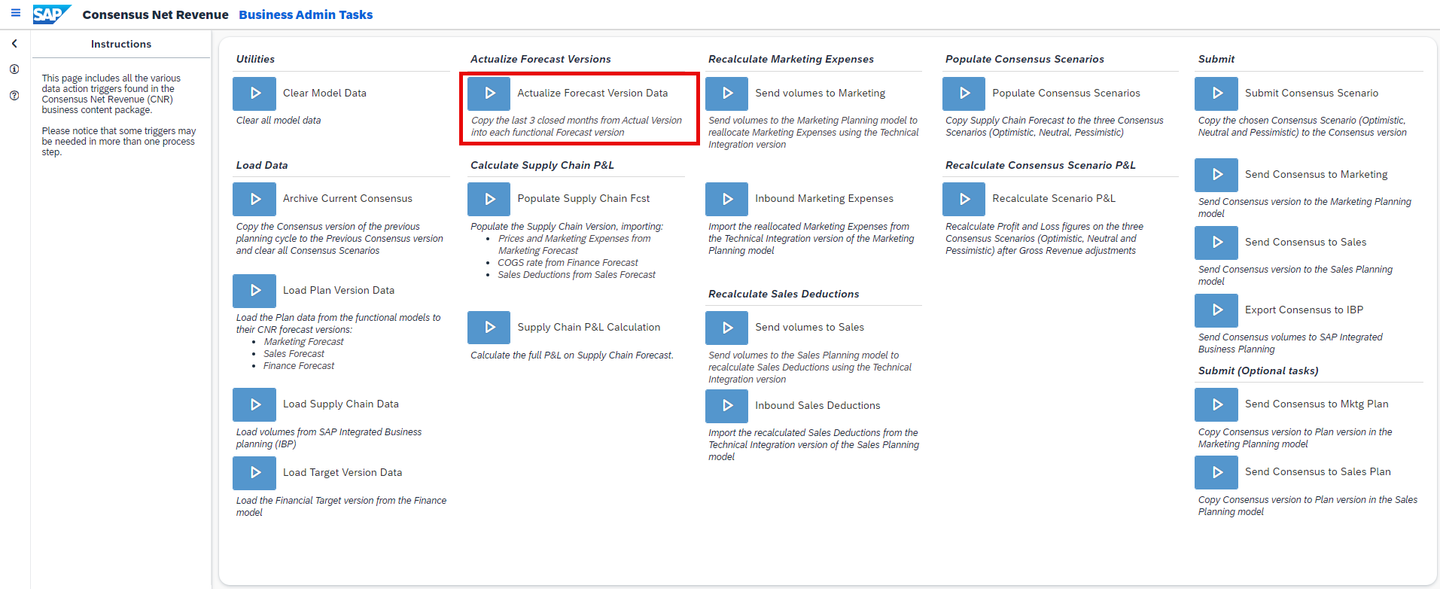Select the 'Marketing Forecast' bullet under Load Plan

coord(304,342)
